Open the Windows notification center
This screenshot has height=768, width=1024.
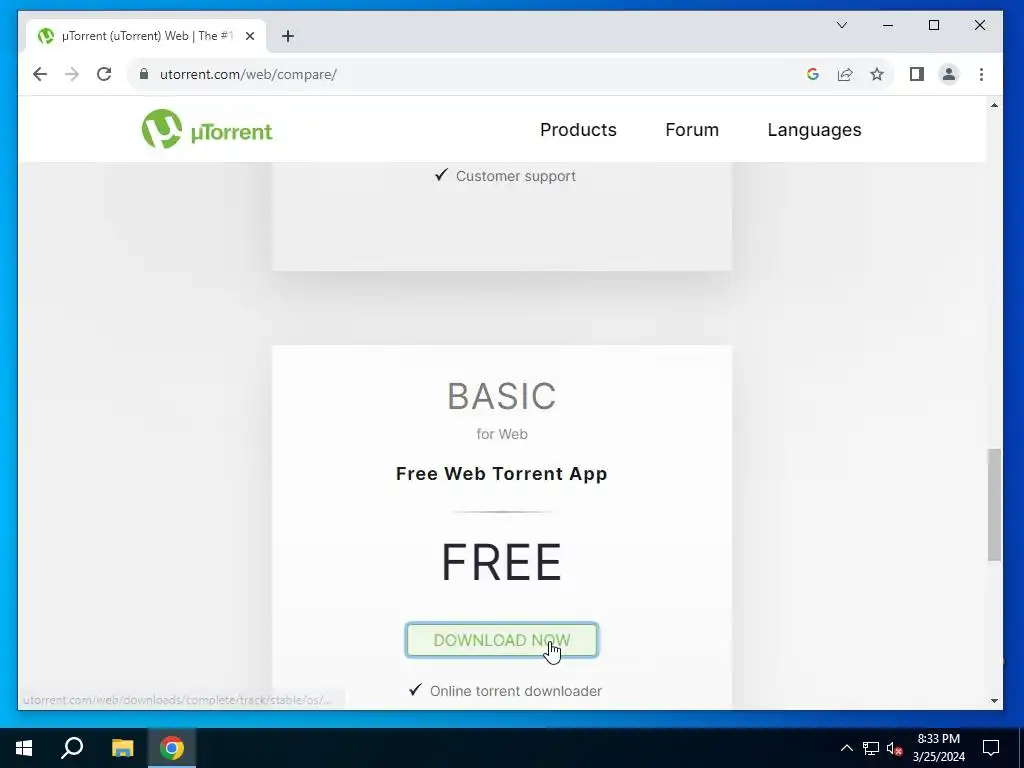click(991, 748)
